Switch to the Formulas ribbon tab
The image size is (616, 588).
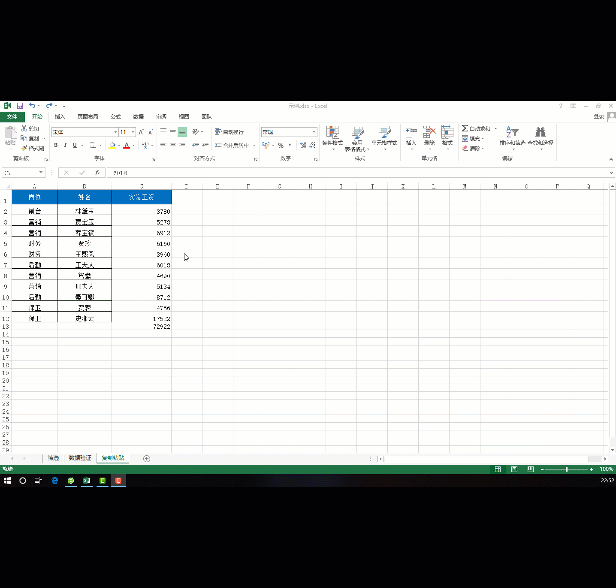[x=116, y=117]
